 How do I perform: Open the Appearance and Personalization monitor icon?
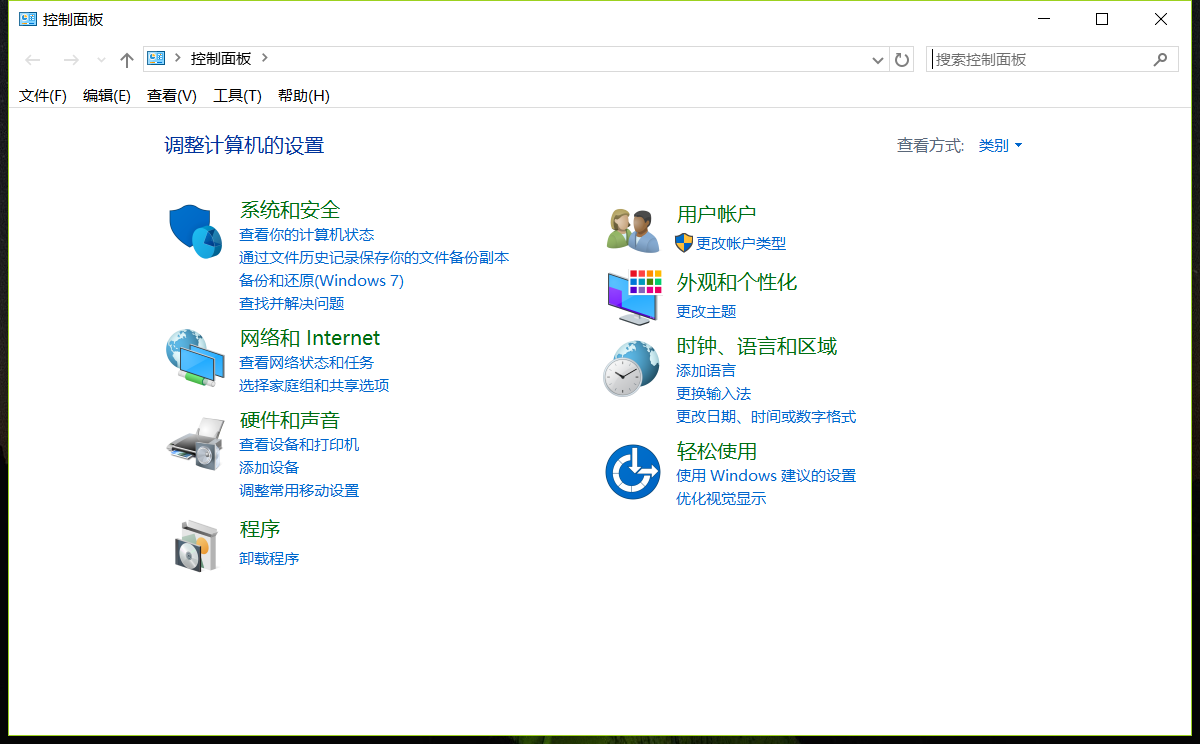[x=634, y=296]
